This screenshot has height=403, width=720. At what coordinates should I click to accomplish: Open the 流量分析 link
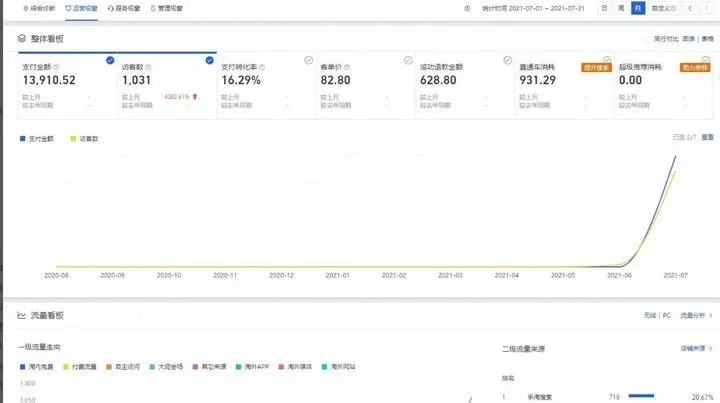click(x=692, y=315)
